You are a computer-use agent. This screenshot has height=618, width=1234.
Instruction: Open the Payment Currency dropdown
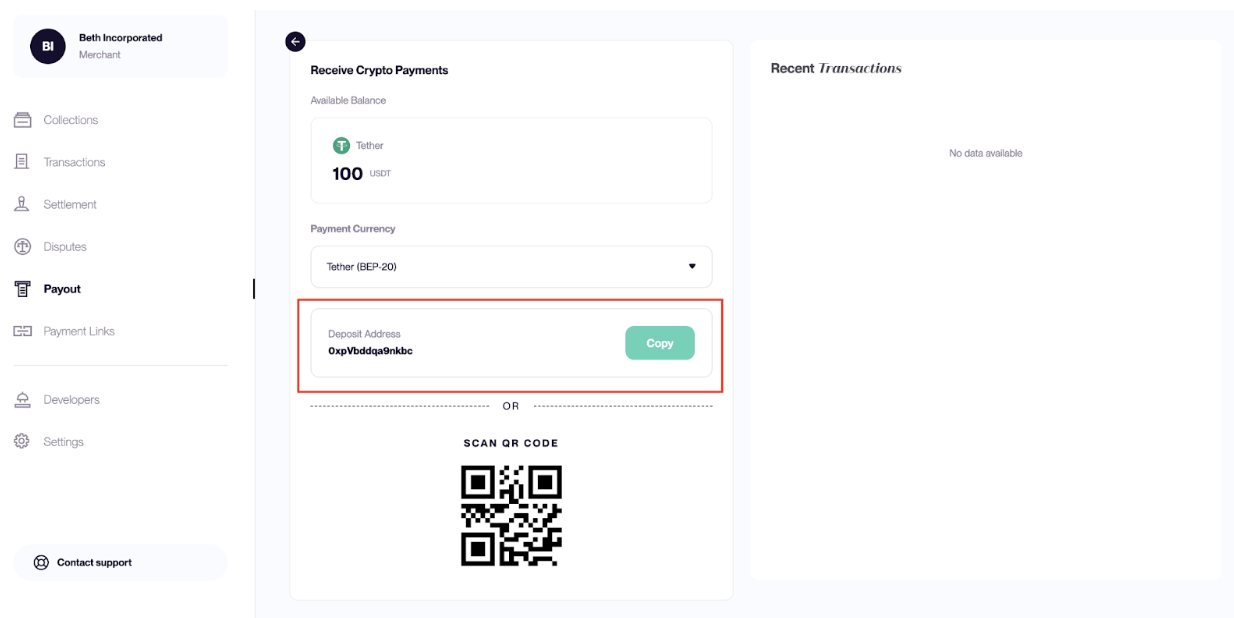[510, 267]
